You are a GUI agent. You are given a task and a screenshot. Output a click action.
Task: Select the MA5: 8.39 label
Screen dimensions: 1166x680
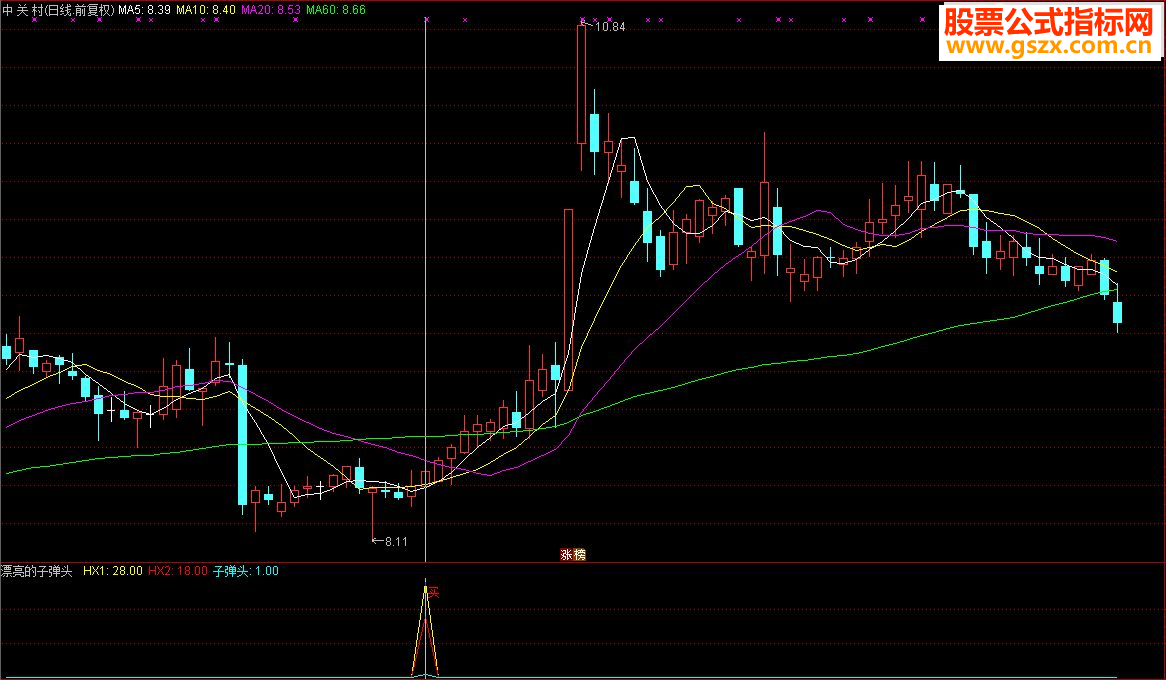coord(144,10)
